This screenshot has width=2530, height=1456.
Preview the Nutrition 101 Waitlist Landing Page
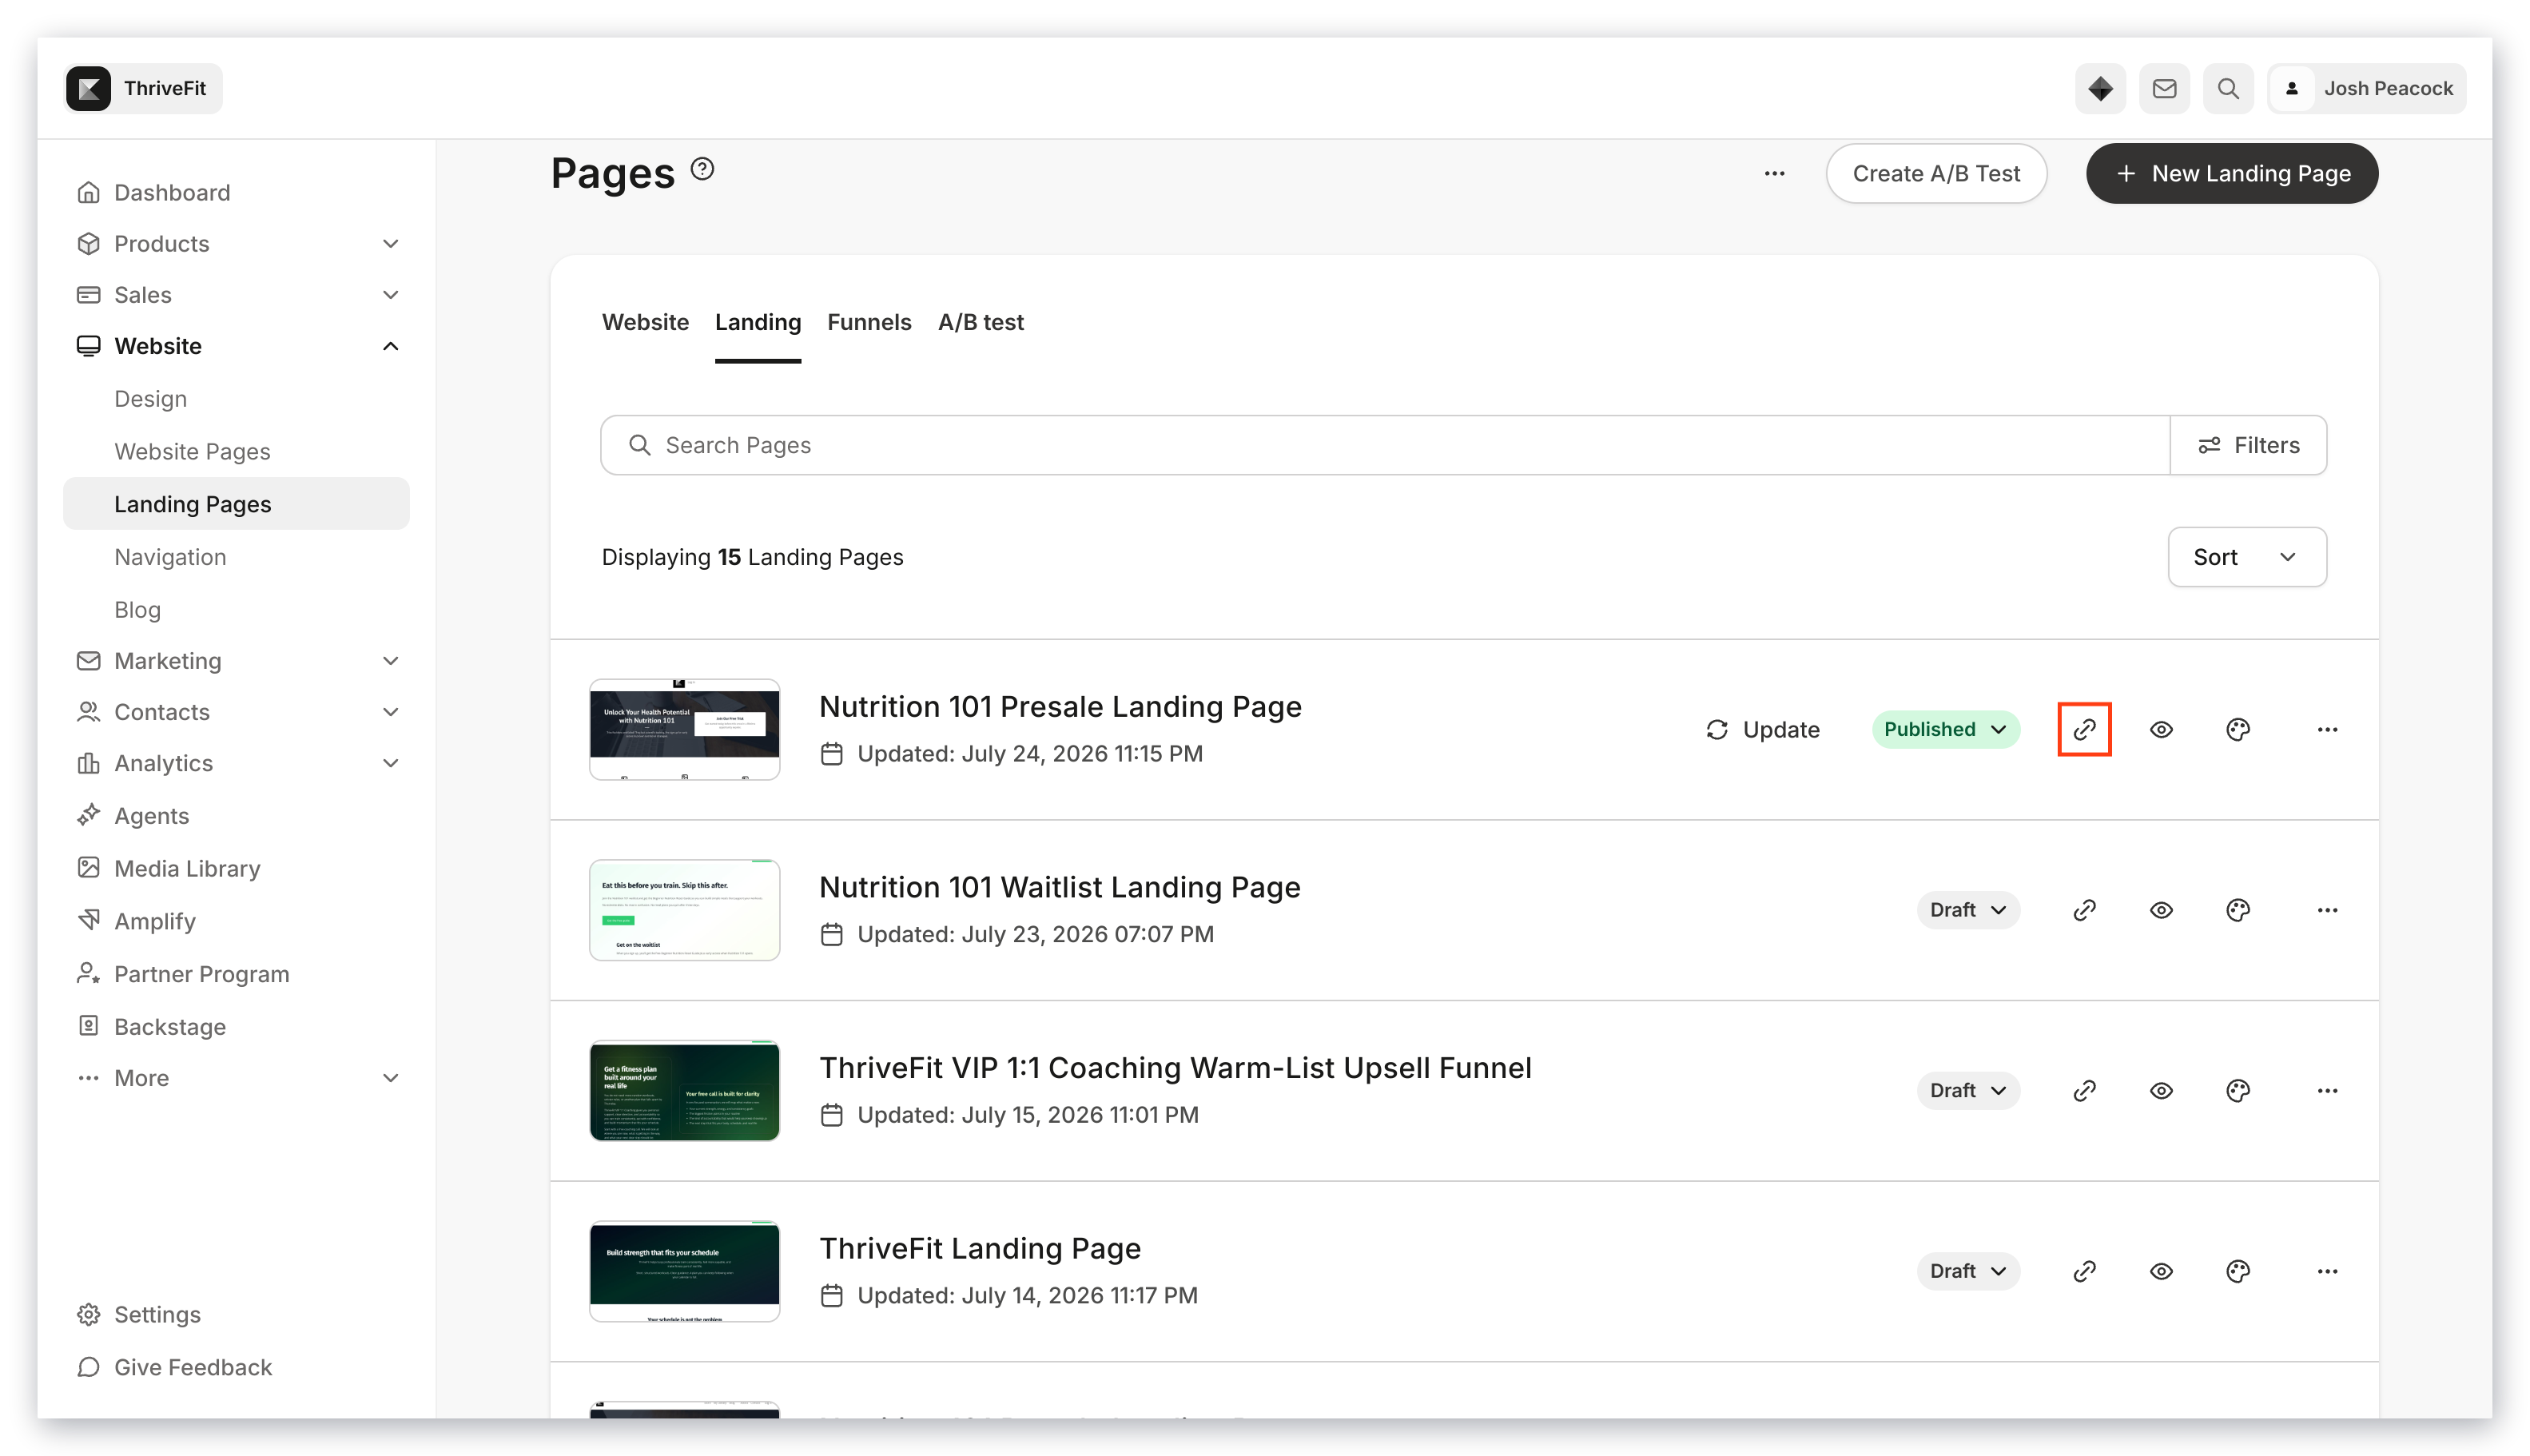point(2160,910)
